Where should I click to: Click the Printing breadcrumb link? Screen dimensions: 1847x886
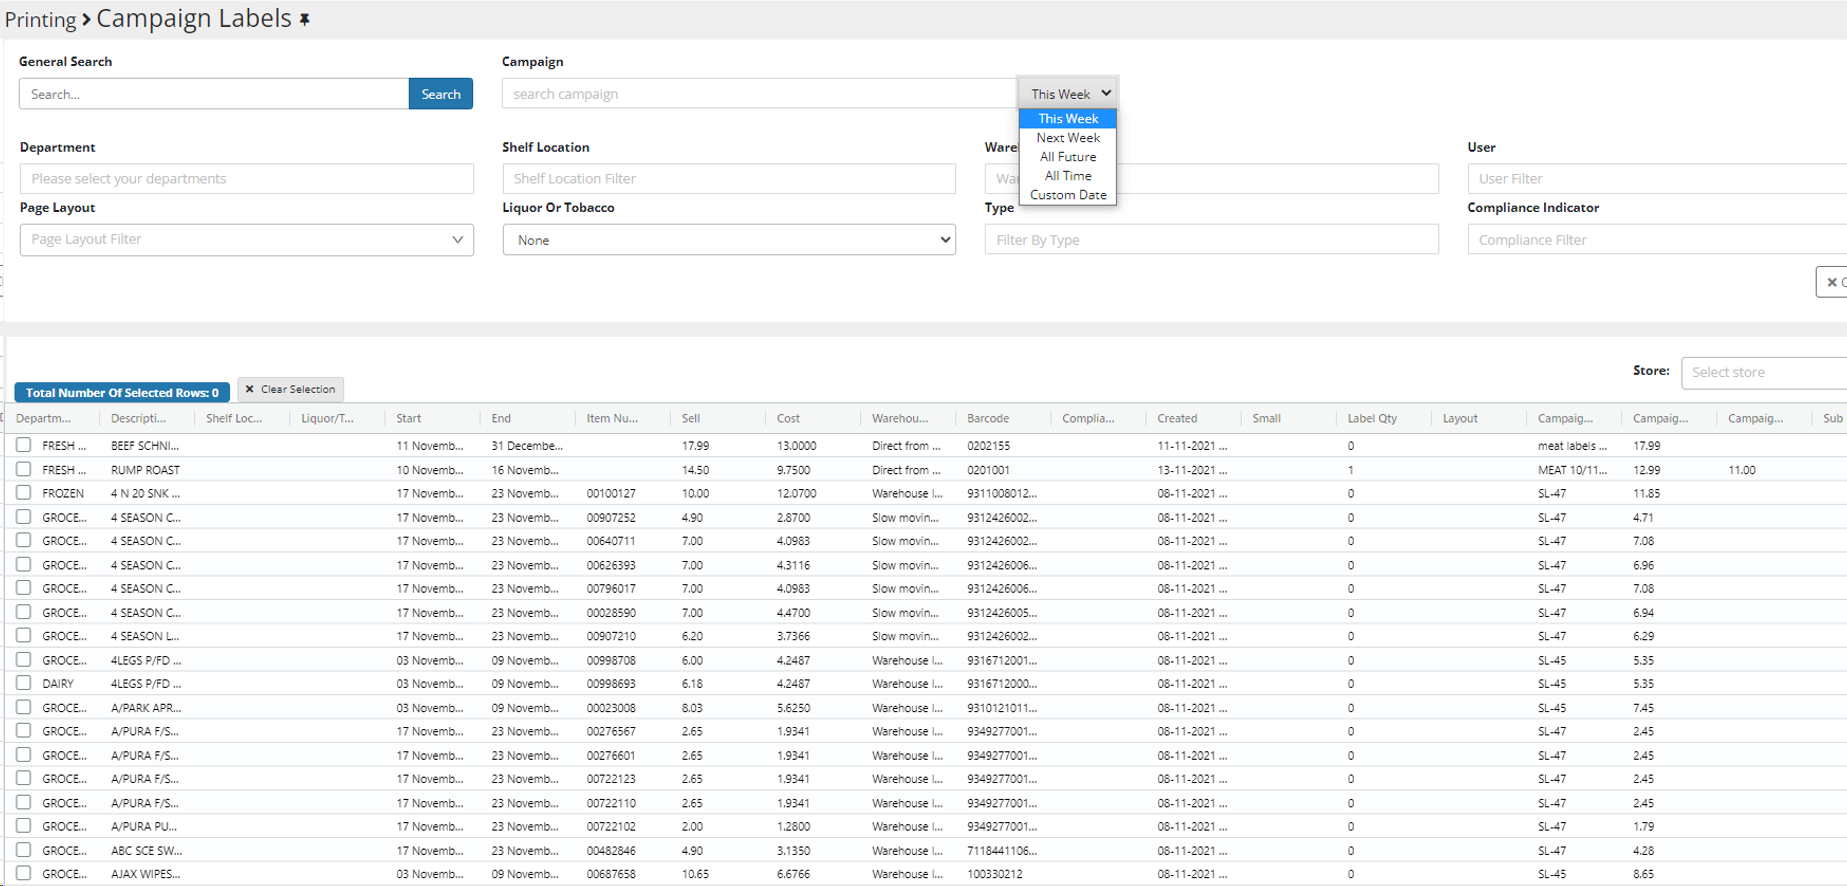click(x=40, y=19)
